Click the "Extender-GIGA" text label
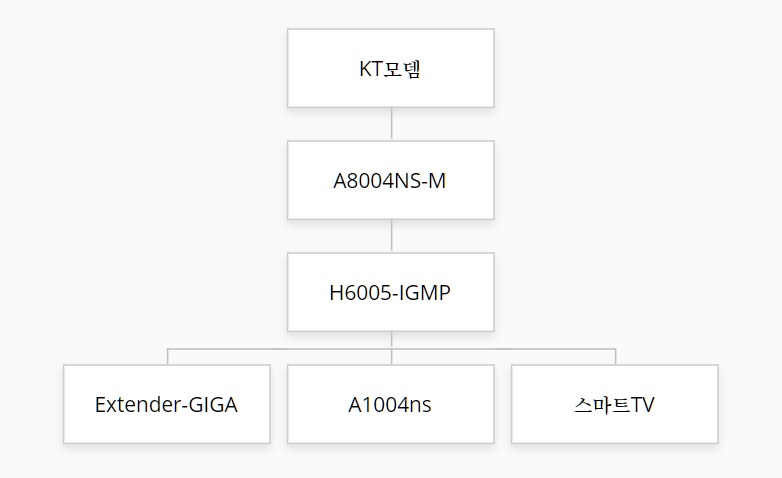The height and width of the screenshot is (478, 782). (166, 405)
